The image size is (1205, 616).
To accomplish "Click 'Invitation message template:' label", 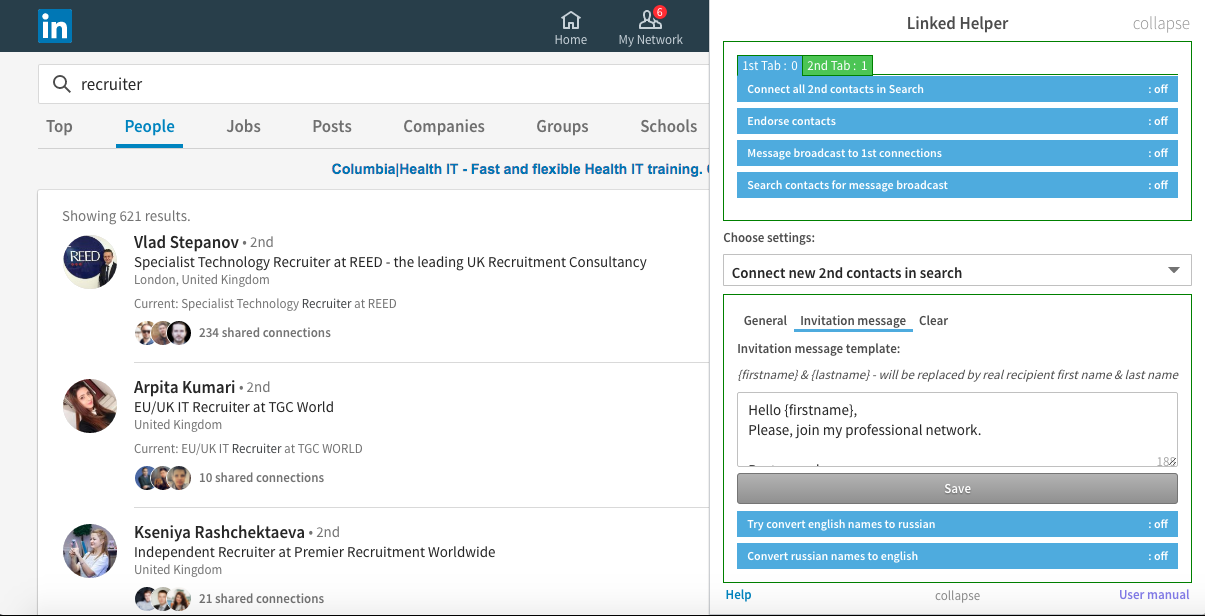I will click(x=818, y=349).
